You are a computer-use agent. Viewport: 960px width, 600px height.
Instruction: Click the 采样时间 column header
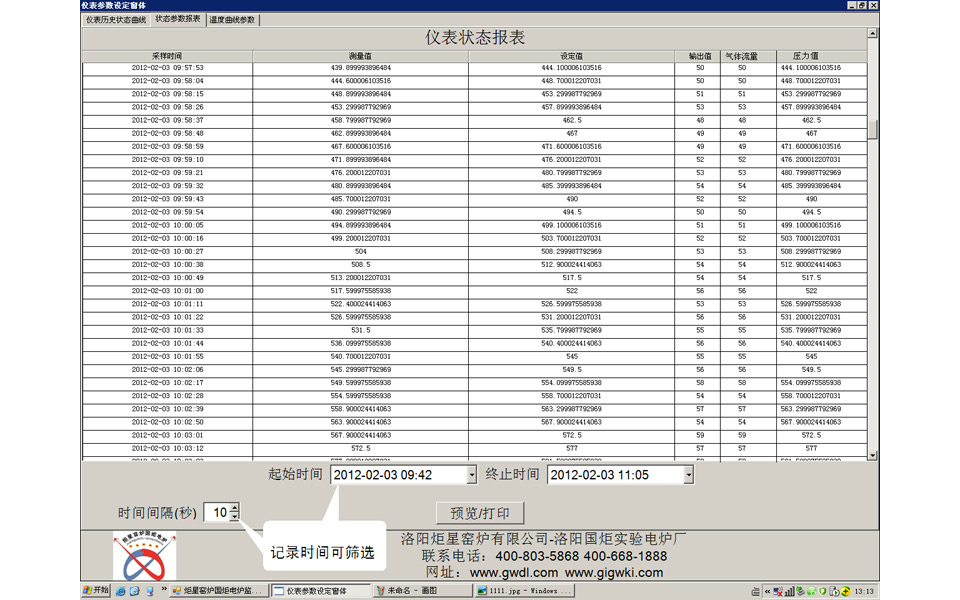[x=166, y=56]
